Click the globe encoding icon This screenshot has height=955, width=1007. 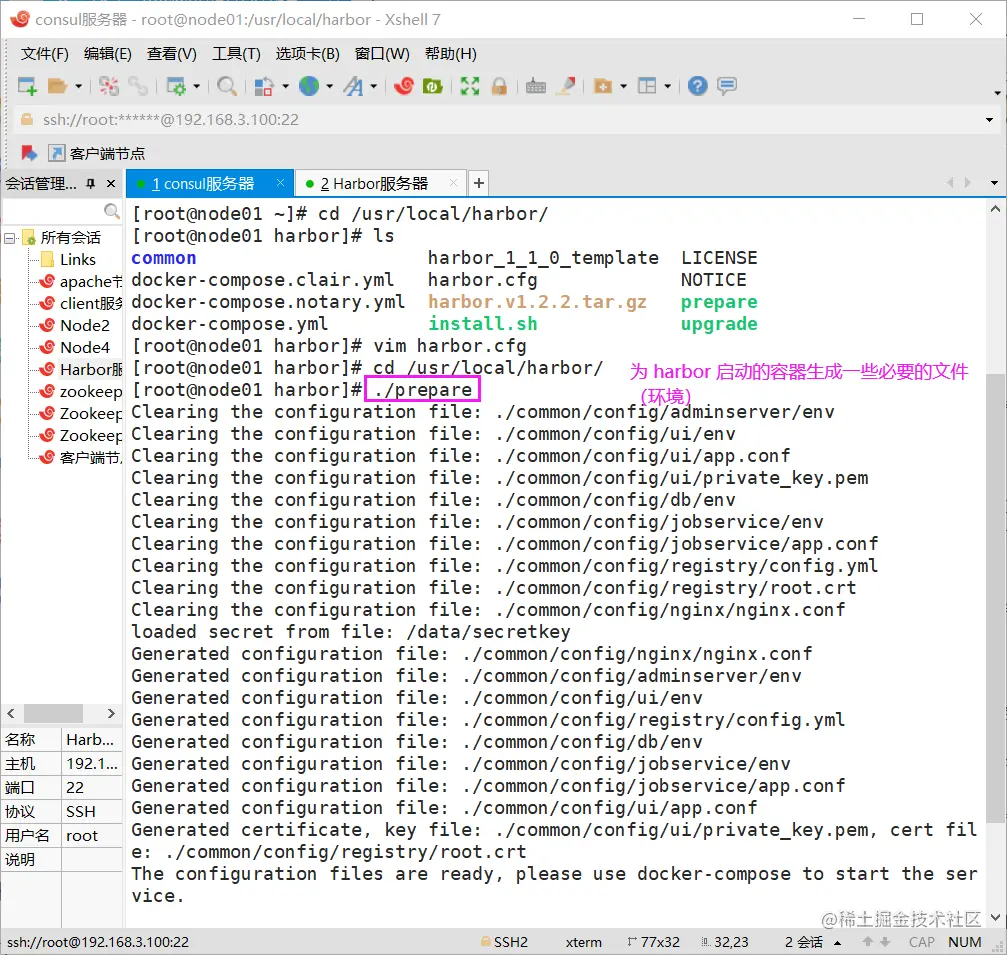[x=309, y=85]
